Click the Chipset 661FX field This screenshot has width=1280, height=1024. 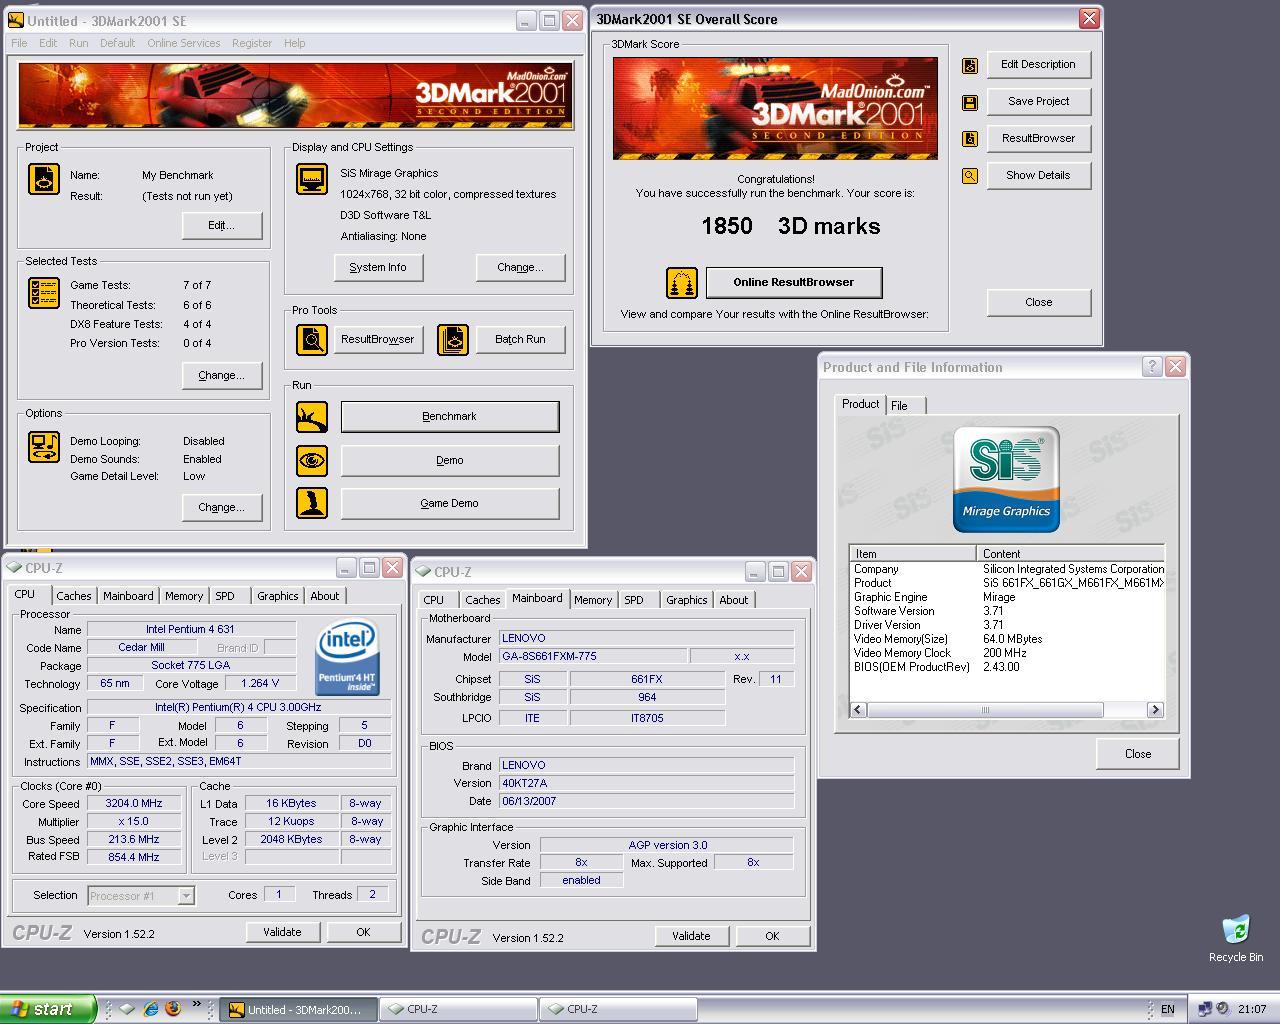(647, 679)
